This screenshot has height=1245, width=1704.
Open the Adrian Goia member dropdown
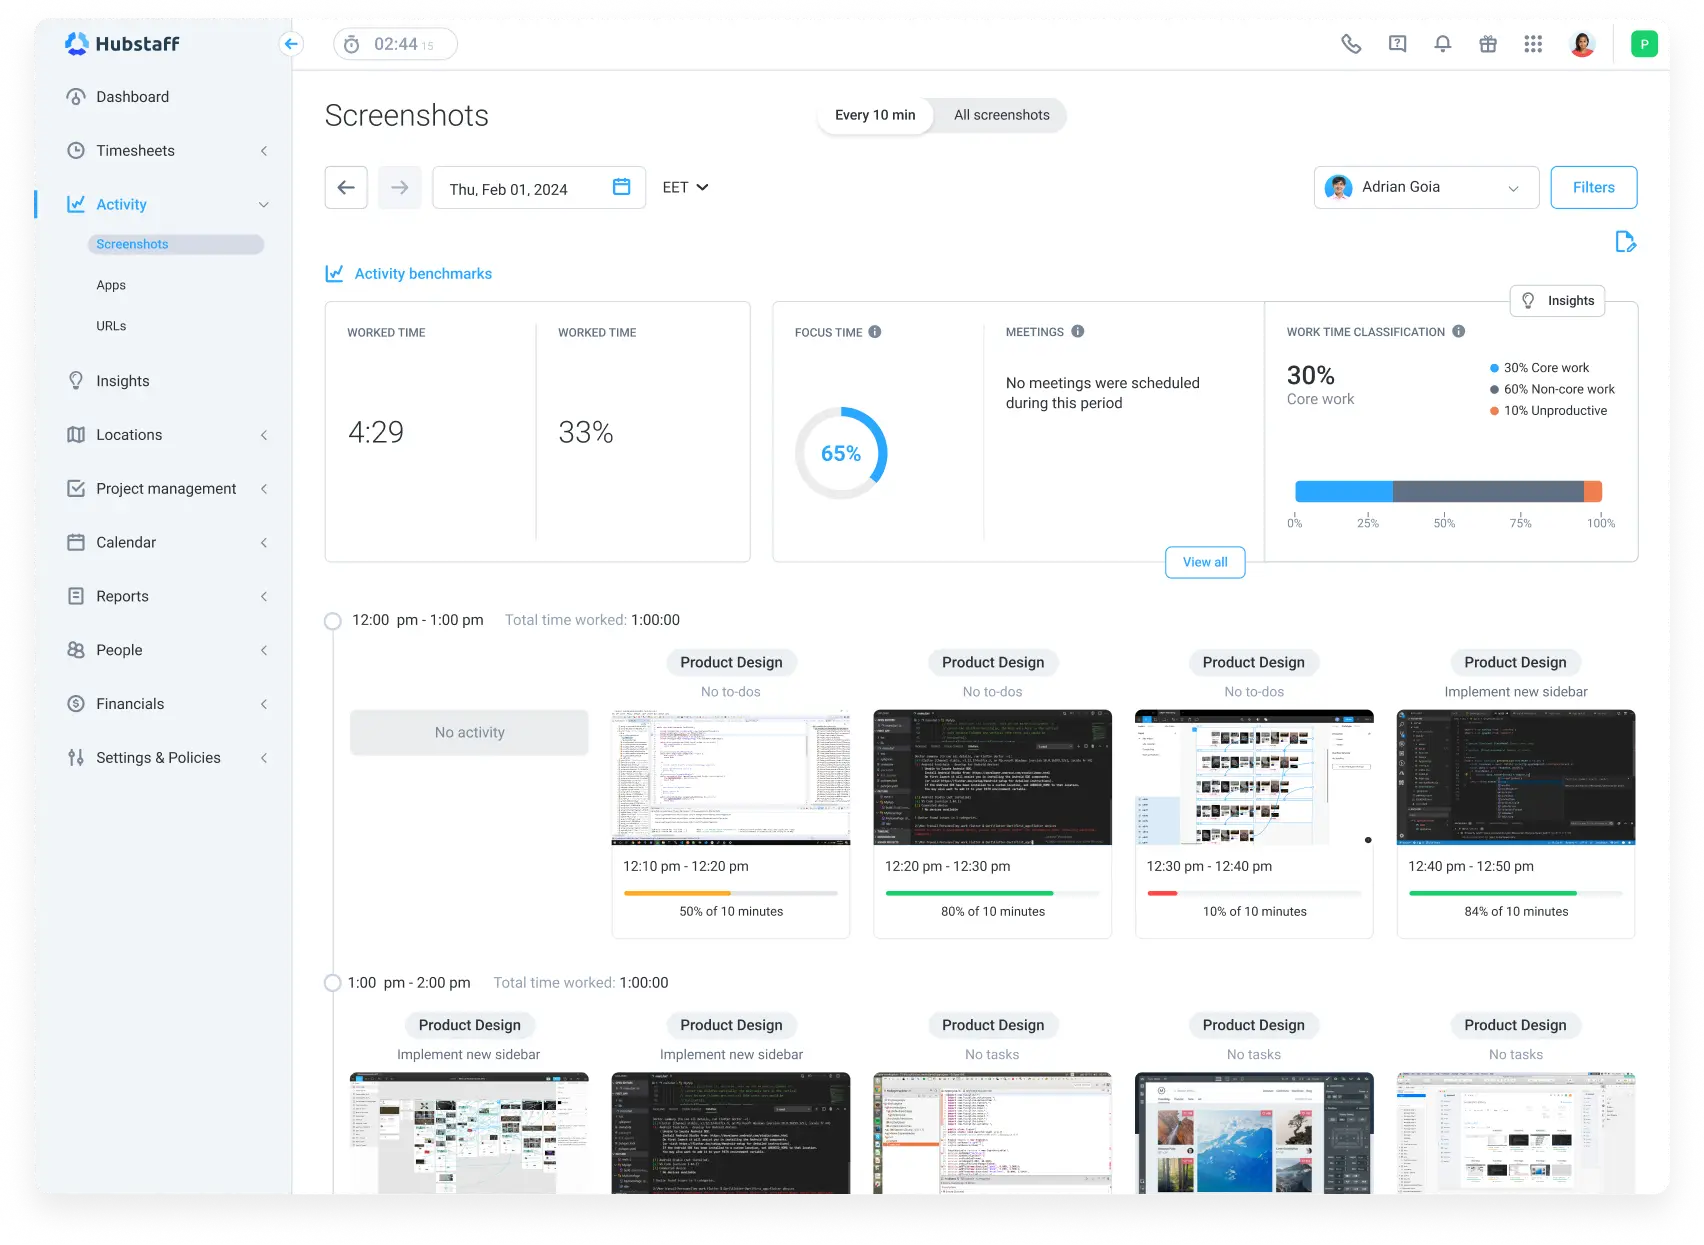pyautogui.click(x=1426, y=187)
